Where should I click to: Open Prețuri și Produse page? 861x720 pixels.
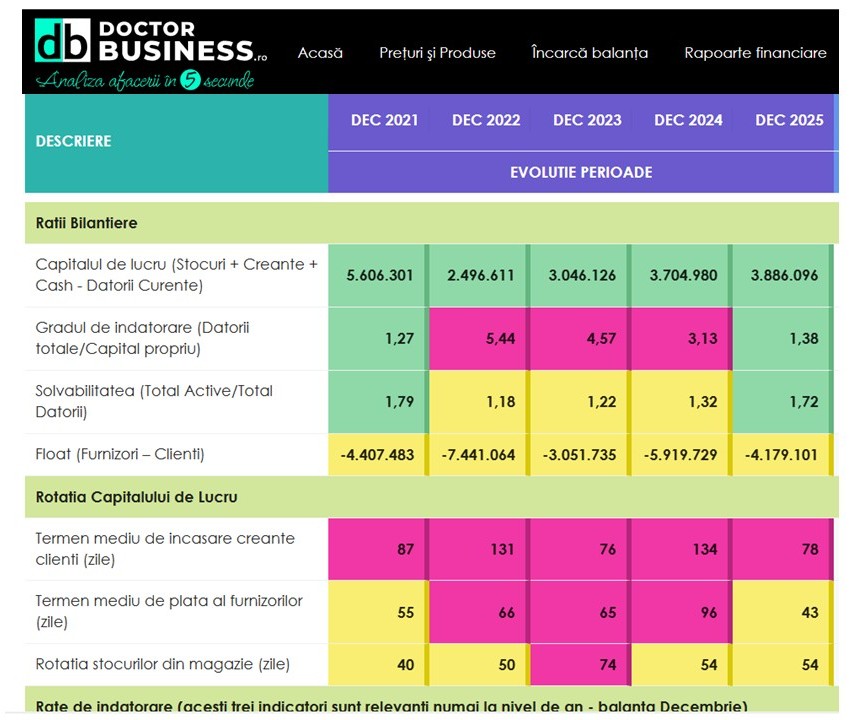[437, 53]
